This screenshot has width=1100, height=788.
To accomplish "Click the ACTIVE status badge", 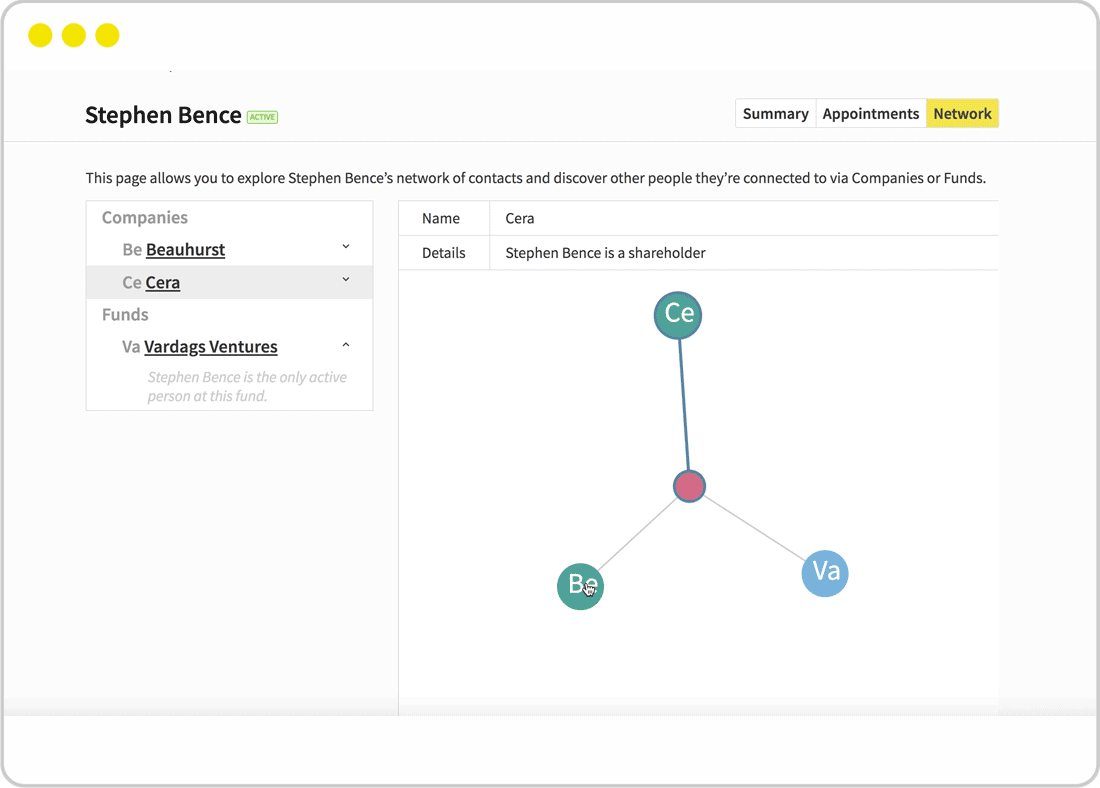I will (262, 117).
